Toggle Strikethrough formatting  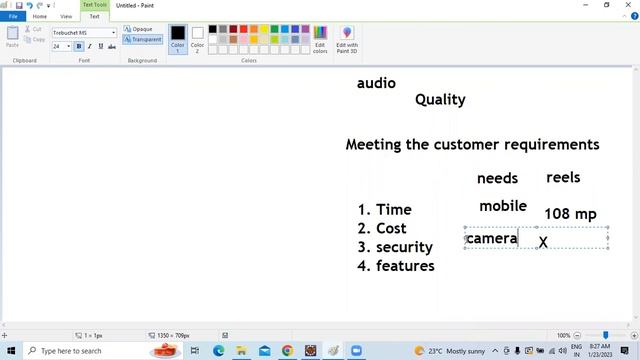tap(112, 47)
